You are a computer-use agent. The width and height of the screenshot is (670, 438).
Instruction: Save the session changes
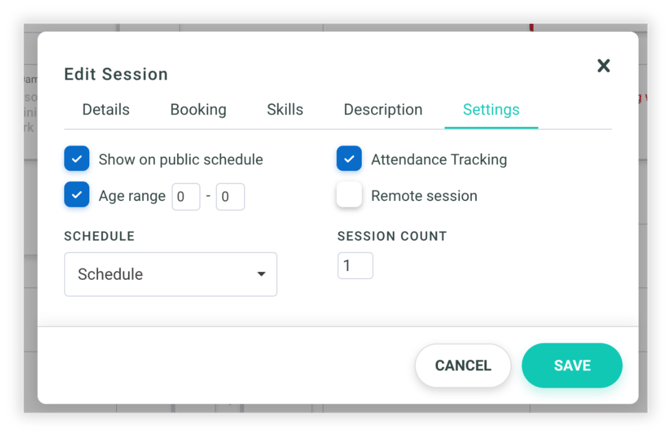pyautogui.click(x=572, y=365)
